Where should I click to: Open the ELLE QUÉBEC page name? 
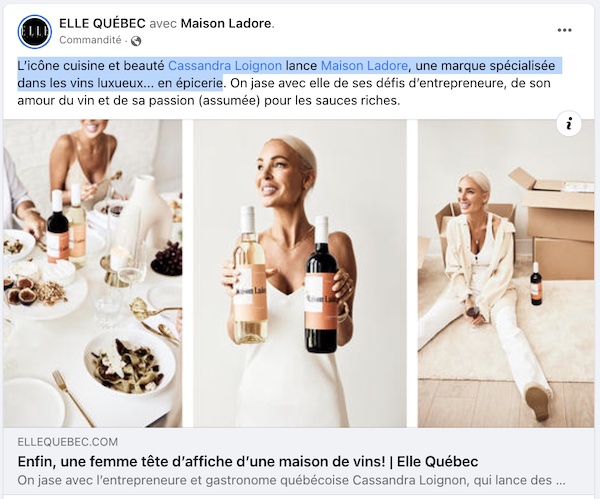[102, 23]
